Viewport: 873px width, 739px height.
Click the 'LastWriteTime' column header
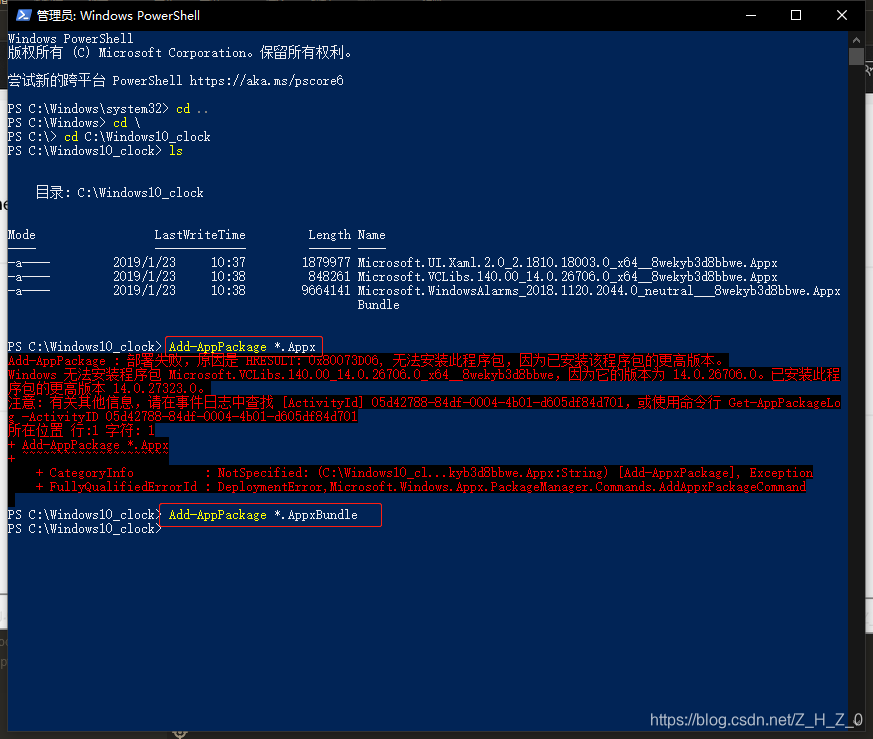click(200, 235)
